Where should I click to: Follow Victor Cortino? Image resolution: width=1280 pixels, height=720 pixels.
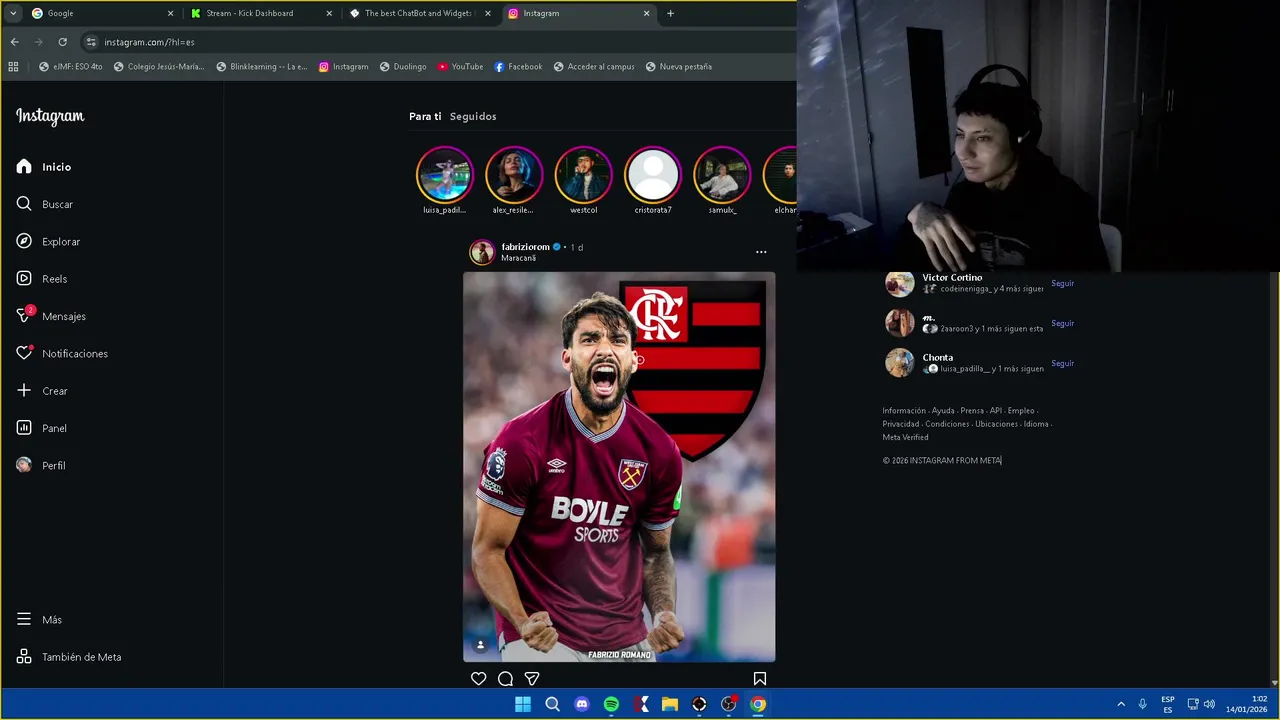(1062, 283)
